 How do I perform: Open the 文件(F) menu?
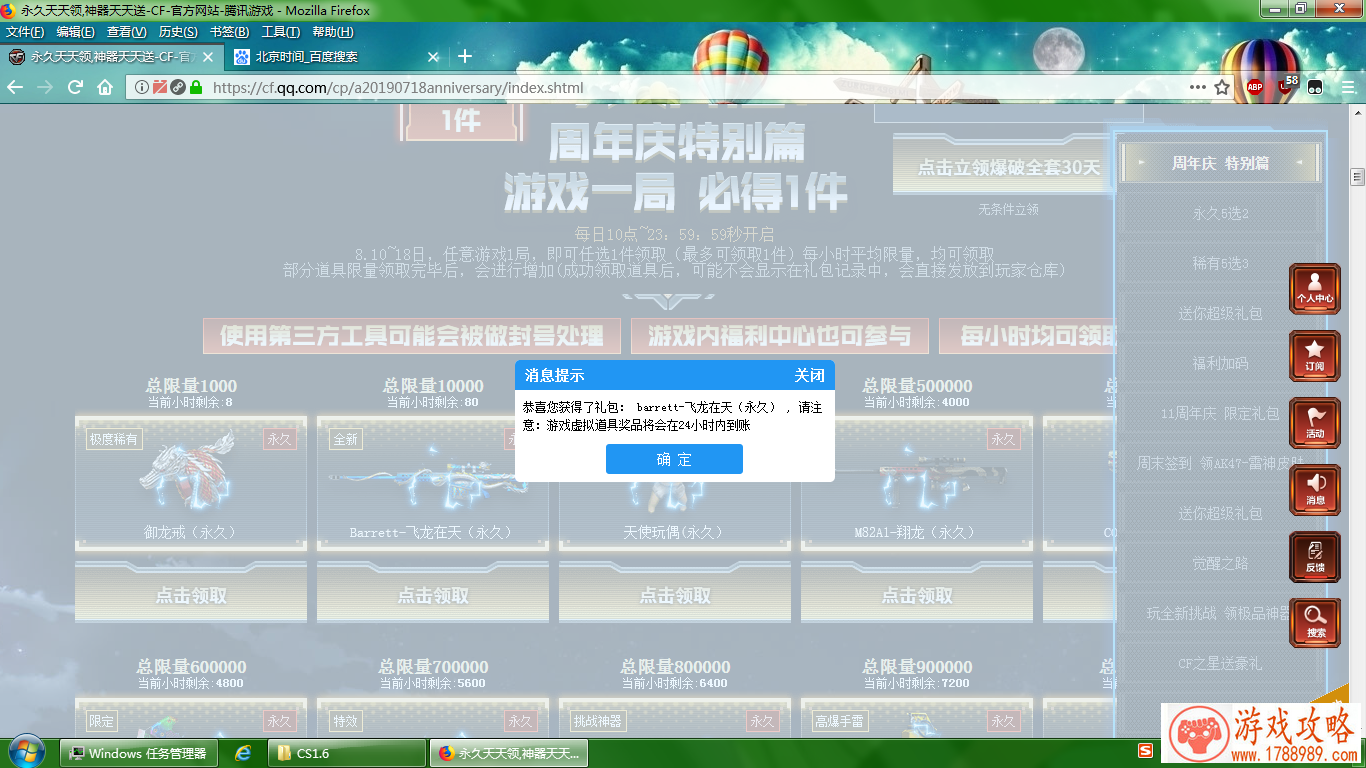pyautogui.click(x=24, y=32)
